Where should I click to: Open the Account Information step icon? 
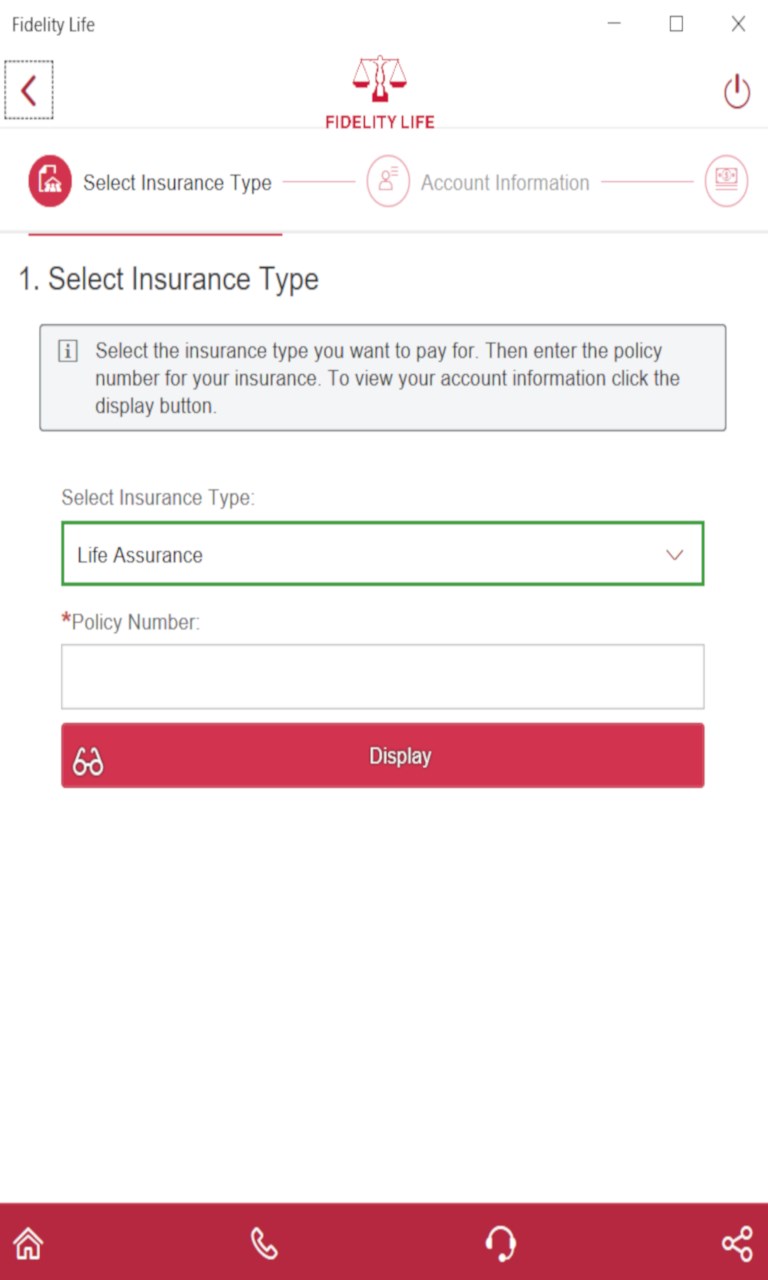388,182
